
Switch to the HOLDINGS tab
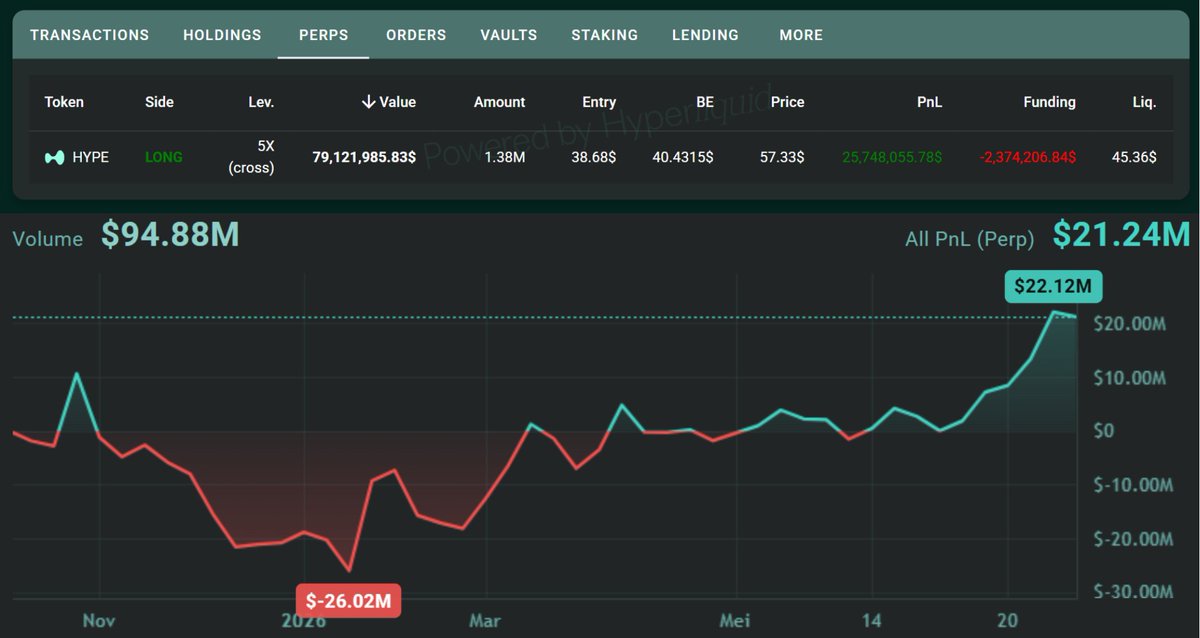click(x=222, y=35)
